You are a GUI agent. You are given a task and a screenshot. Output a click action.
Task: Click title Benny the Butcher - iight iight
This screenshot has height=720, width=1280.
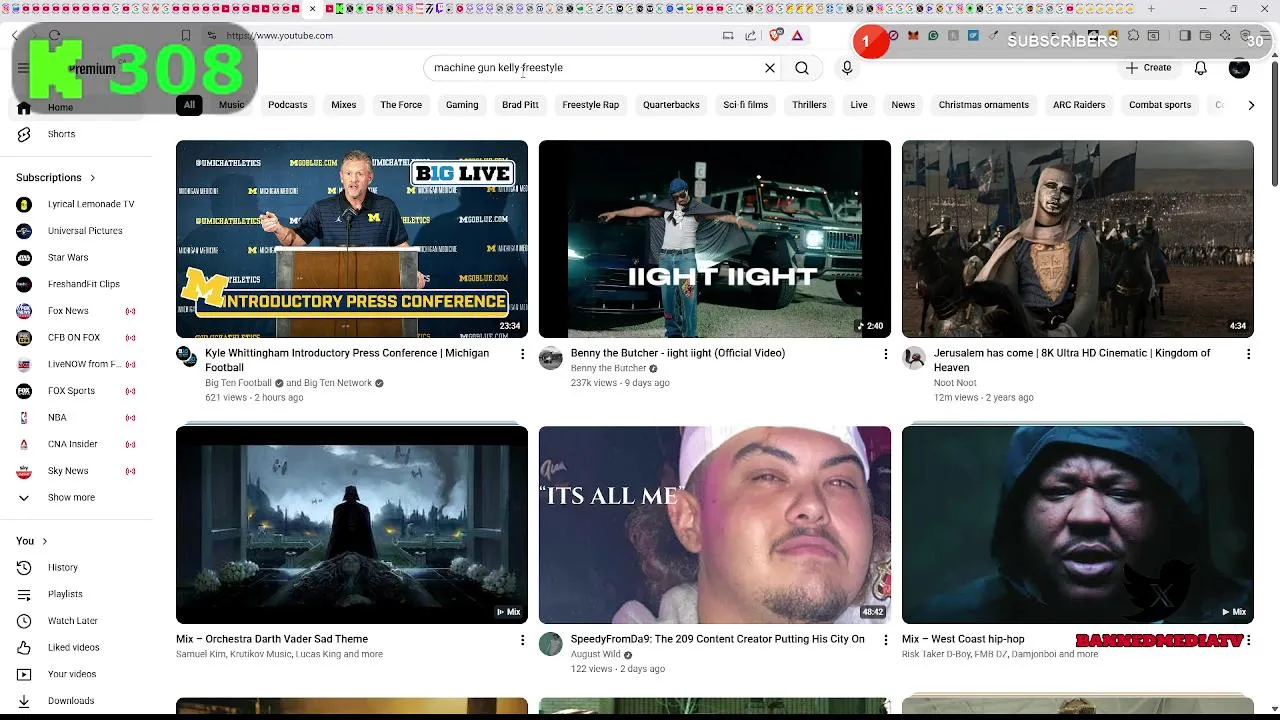(678, 353)
